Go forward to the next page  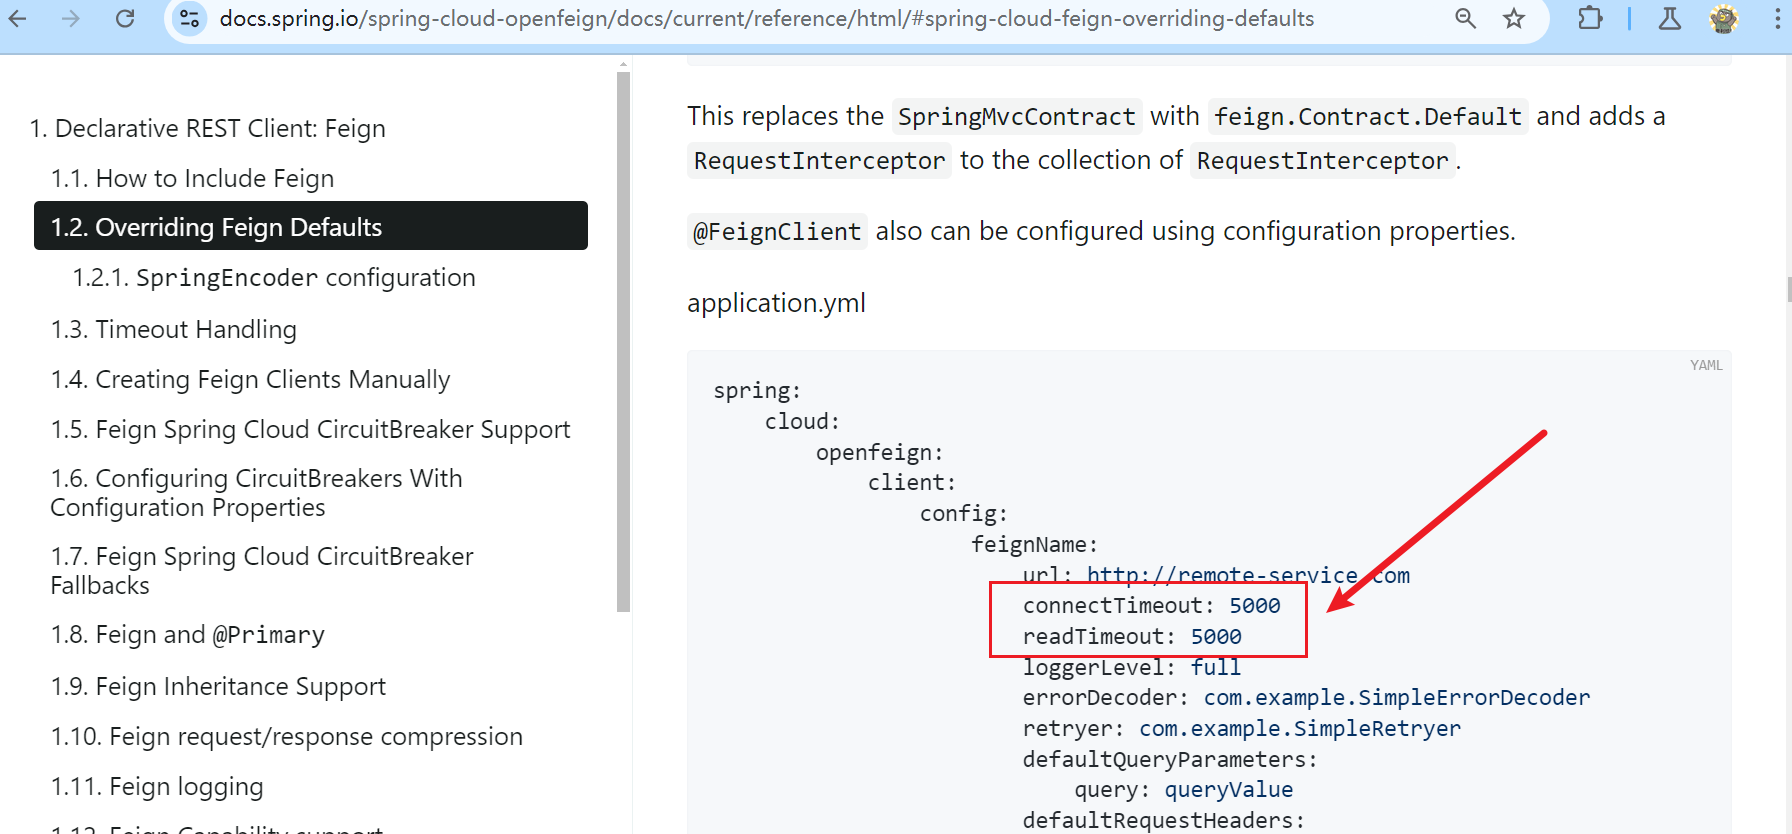pyautogui.click(x=70, y=18)
